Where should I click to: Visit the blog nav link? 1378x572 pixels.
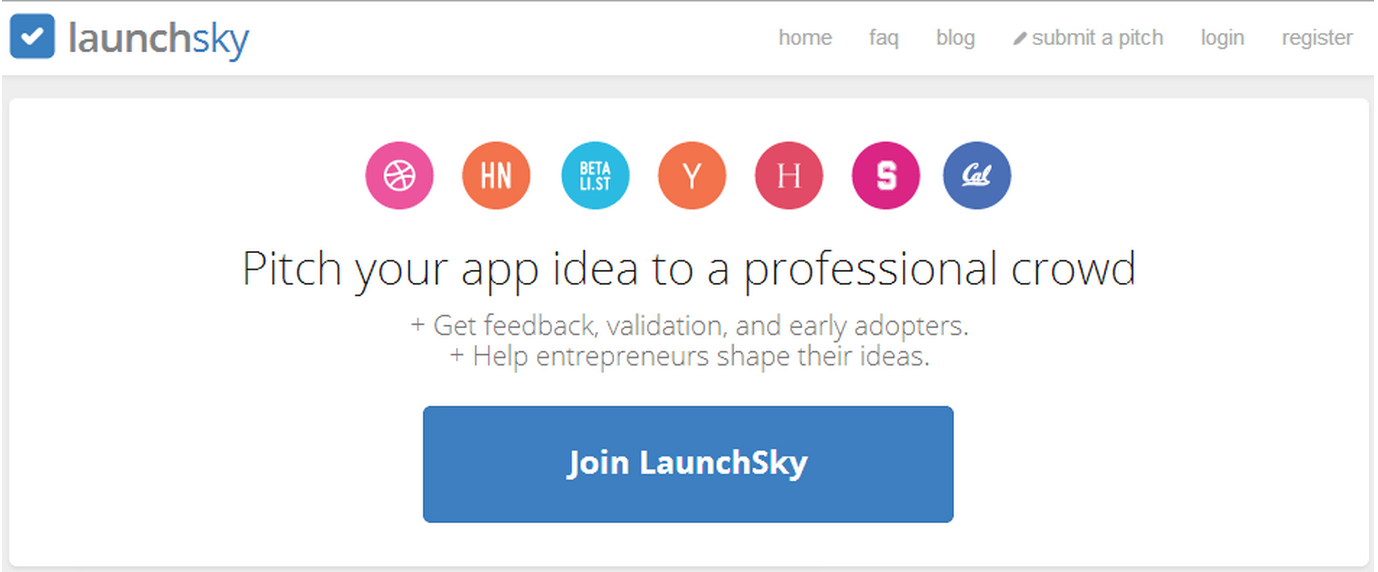(x=955, y=38)
